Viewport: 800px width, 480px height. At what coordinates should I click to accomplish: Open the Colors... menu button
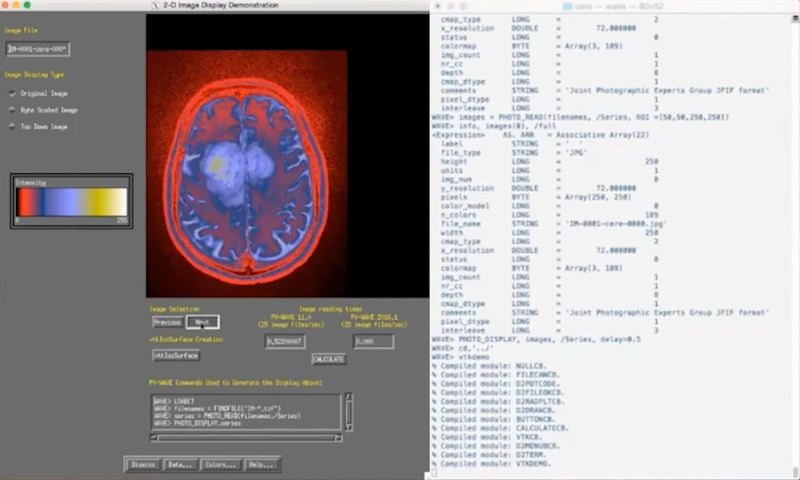click(x=220, y=465)
